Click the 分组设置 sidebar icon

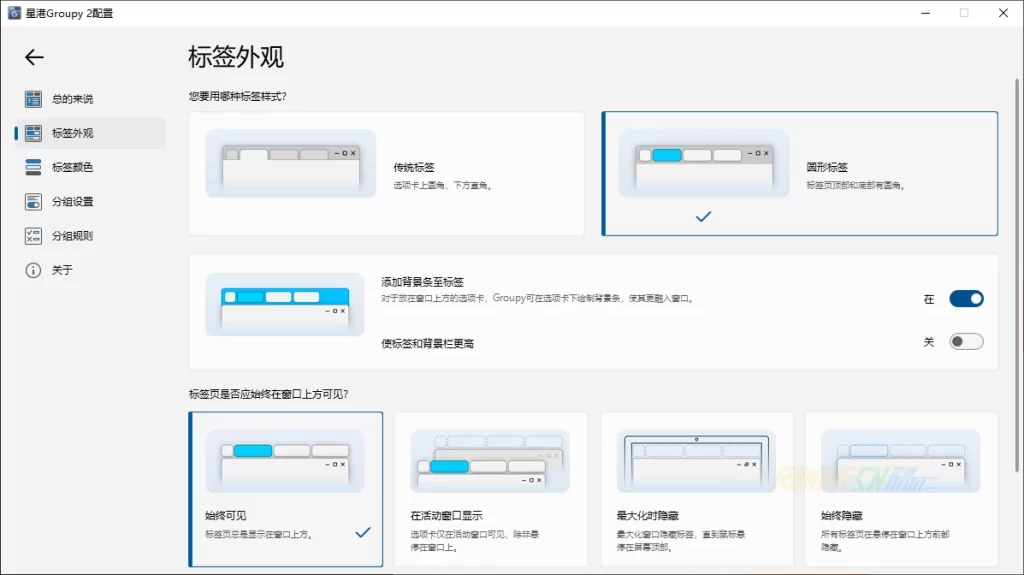tap(33, 202)
